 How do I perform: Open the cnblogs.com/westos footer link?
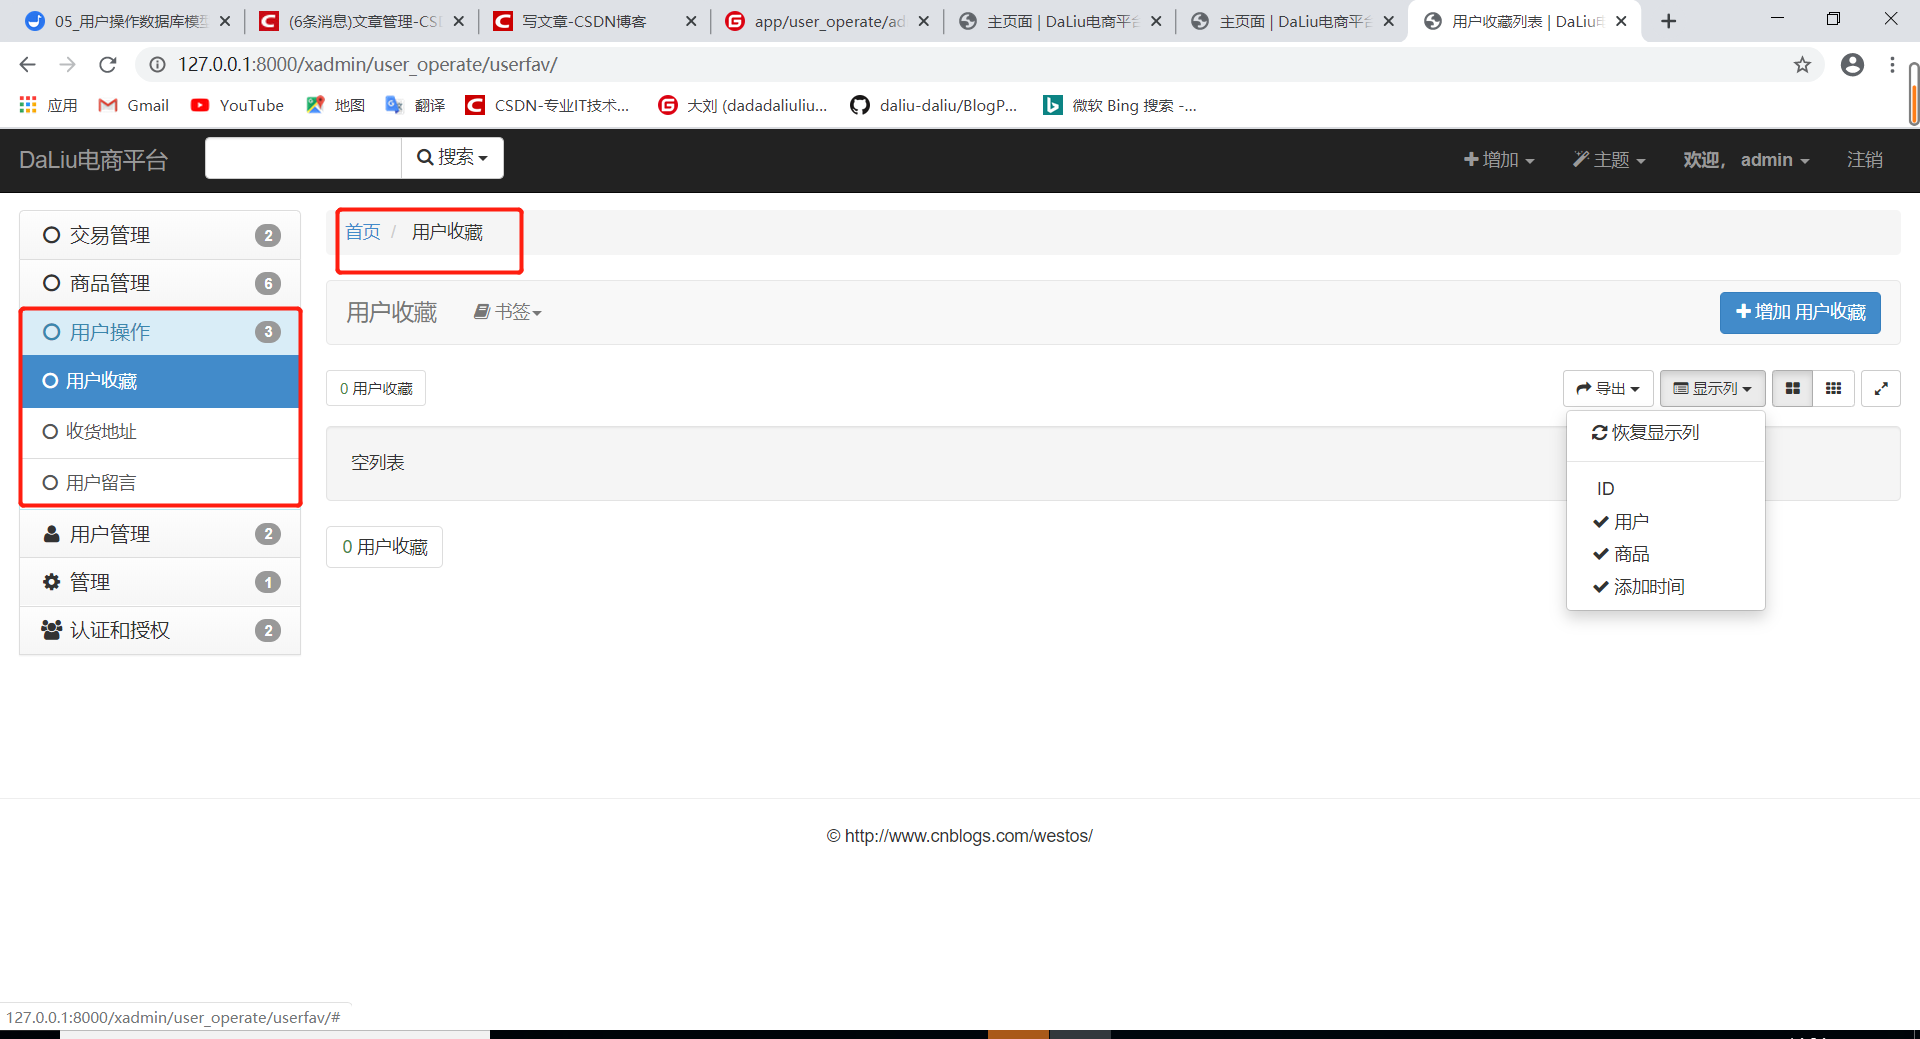(968, 836)
